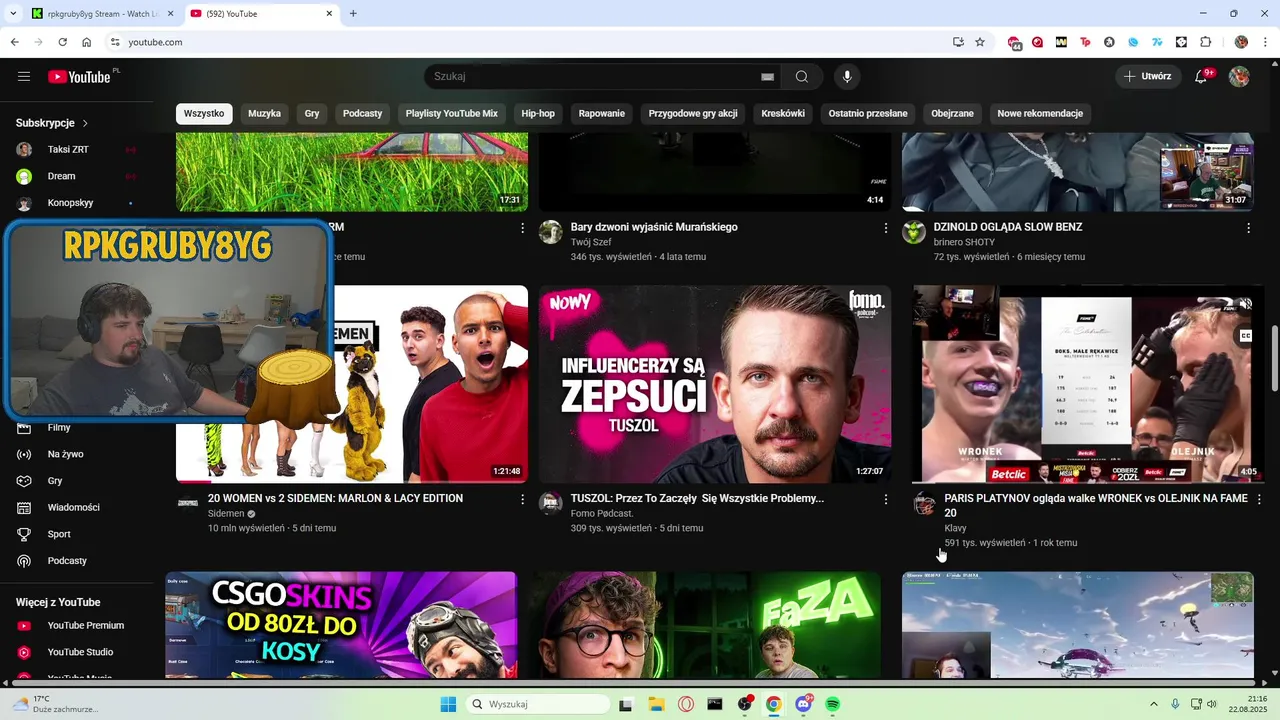Unmute the WRONEK vs OLEJNIK preview
Screen dimensions: 1280x720
pos(1245,304)
